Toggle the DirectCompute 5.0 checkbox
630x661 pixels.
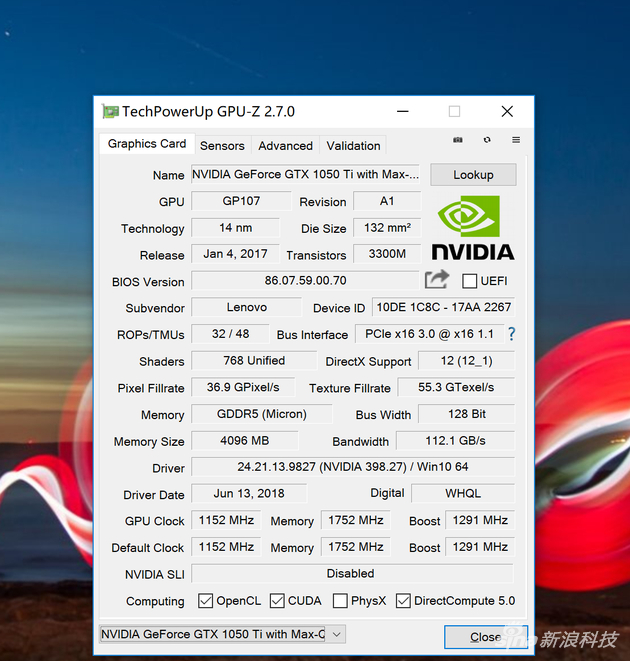(x=403, y=601)
